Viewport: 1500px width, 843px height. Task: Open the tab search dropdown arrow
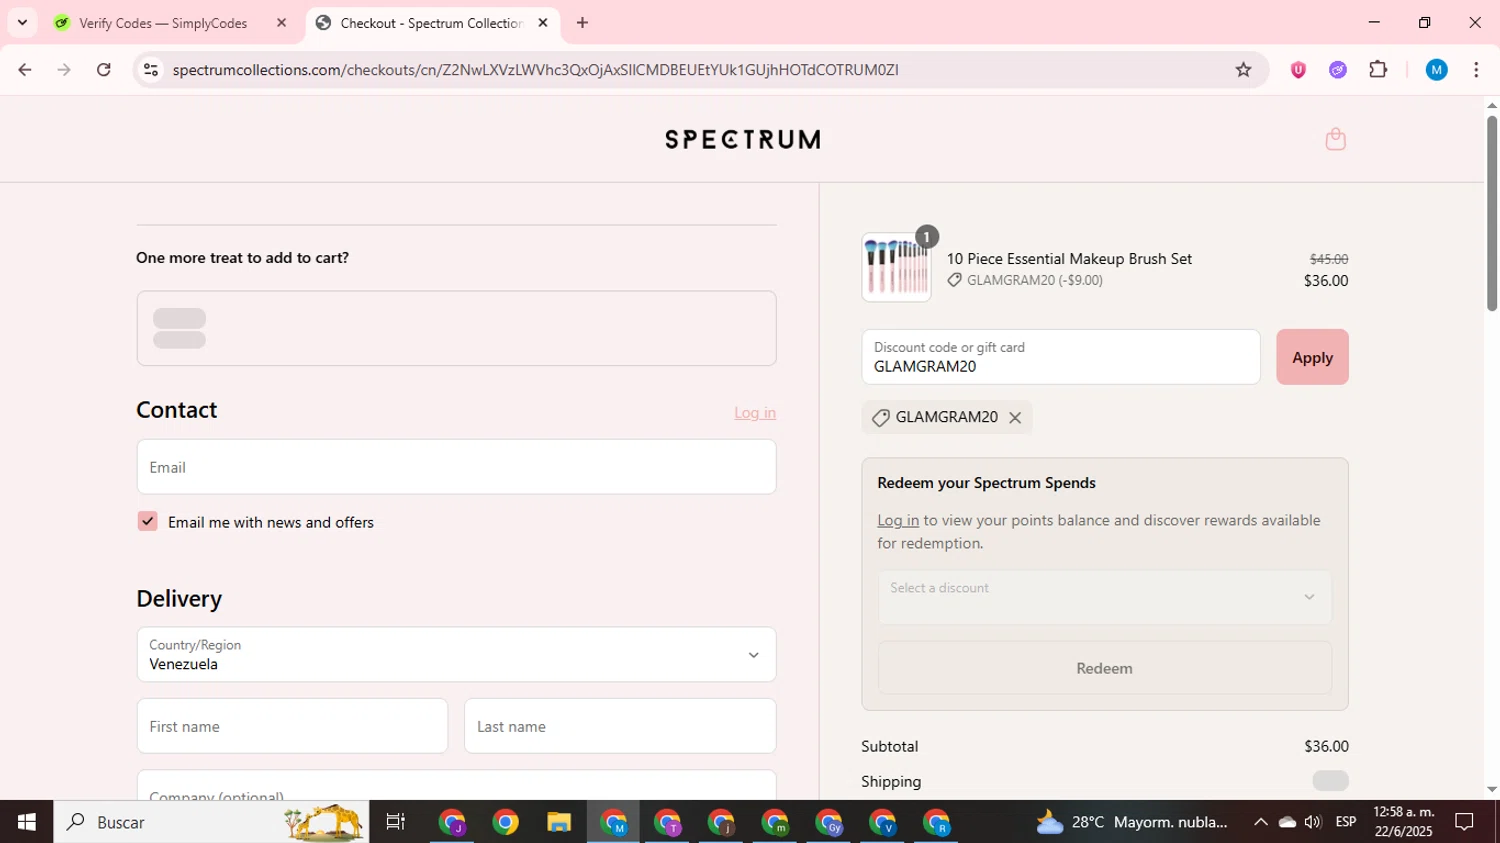coord(22,22)
